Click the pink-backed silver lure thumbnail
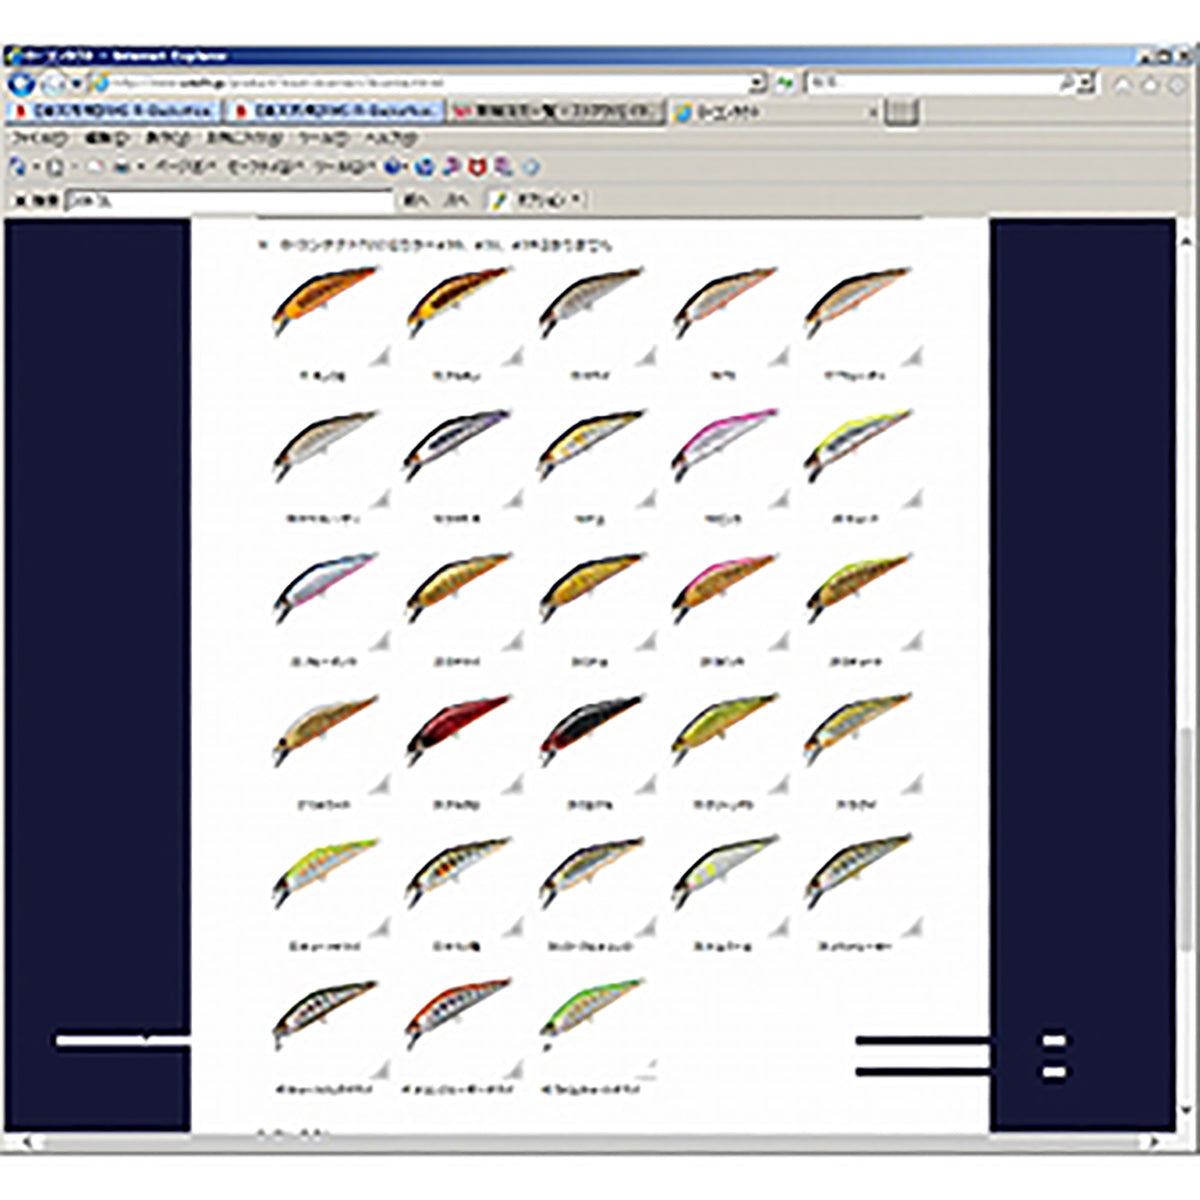This screenshot has height=1200, width=1200. pyautogui.click(x=724, y=444)
